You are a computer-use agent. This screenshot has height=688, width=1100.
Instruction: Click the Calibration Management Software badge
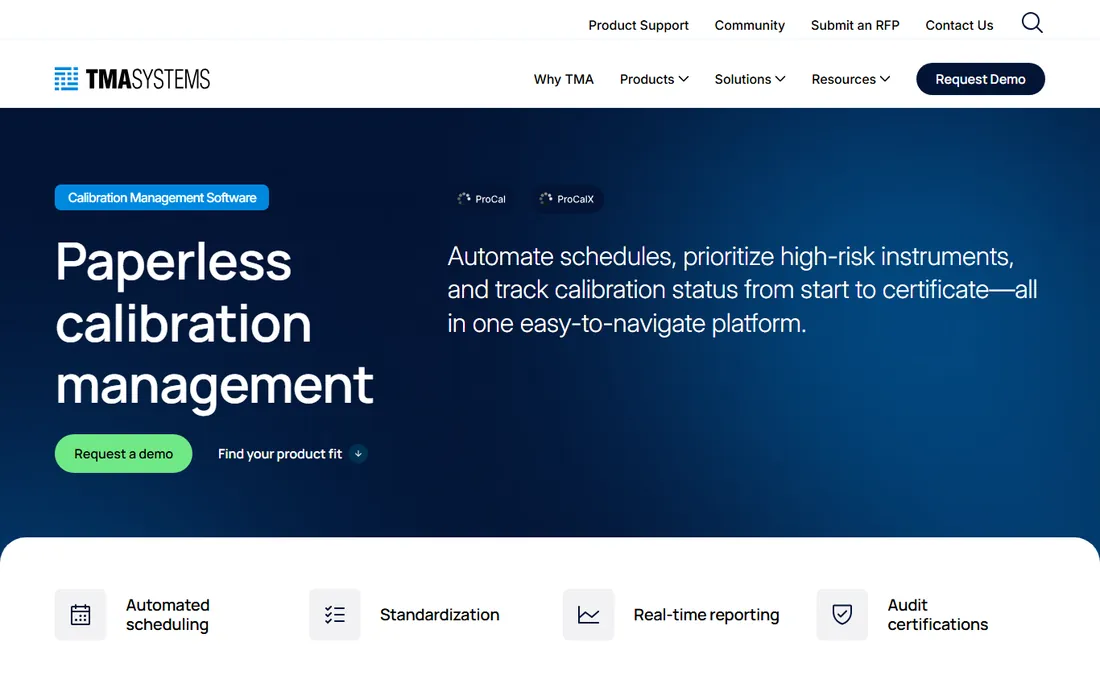pos(162,198)
